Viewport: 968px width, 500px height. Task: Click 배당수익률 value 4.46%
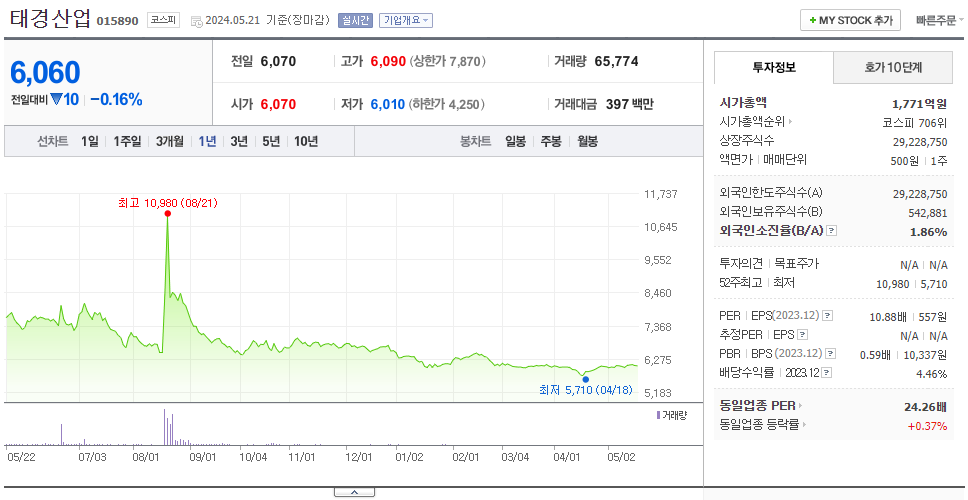click(932, 374)
